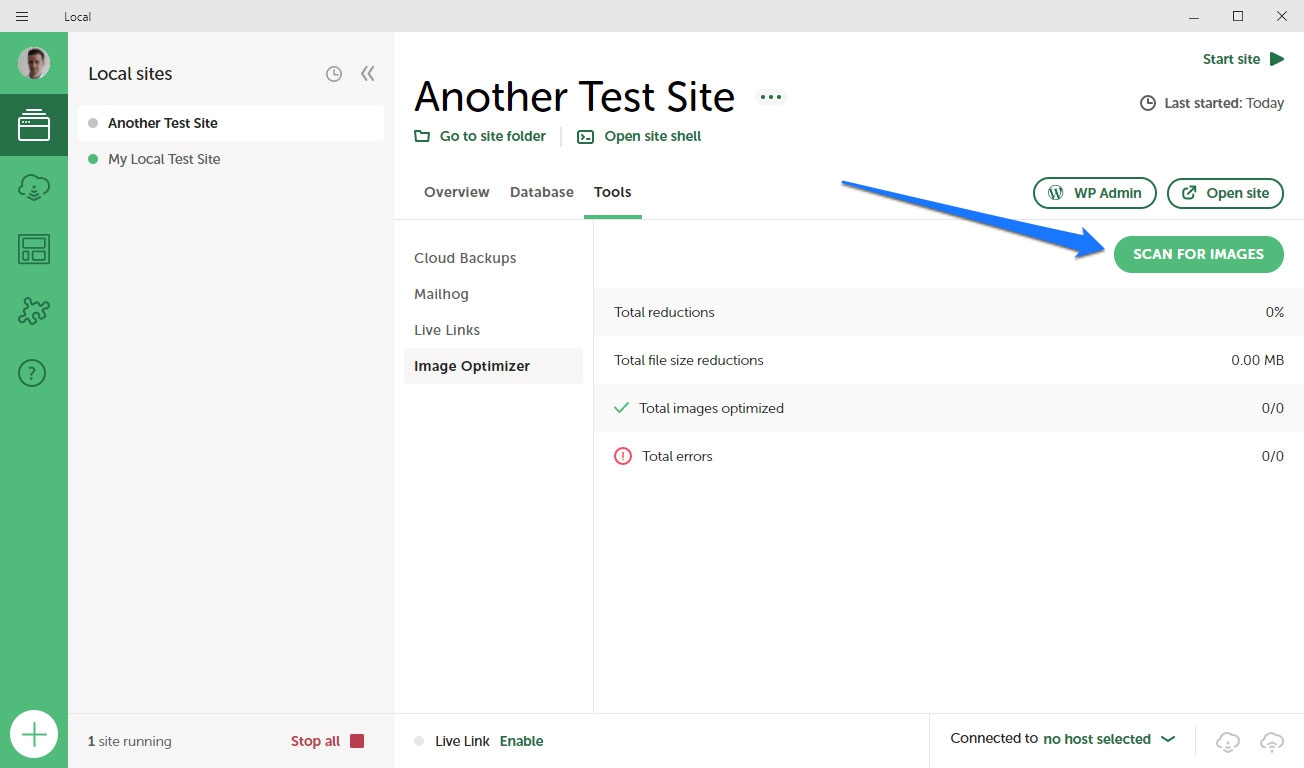Click the Another Test Site heading
The width and height of the screenshot is (1304, 768).
tap(575, 96)
